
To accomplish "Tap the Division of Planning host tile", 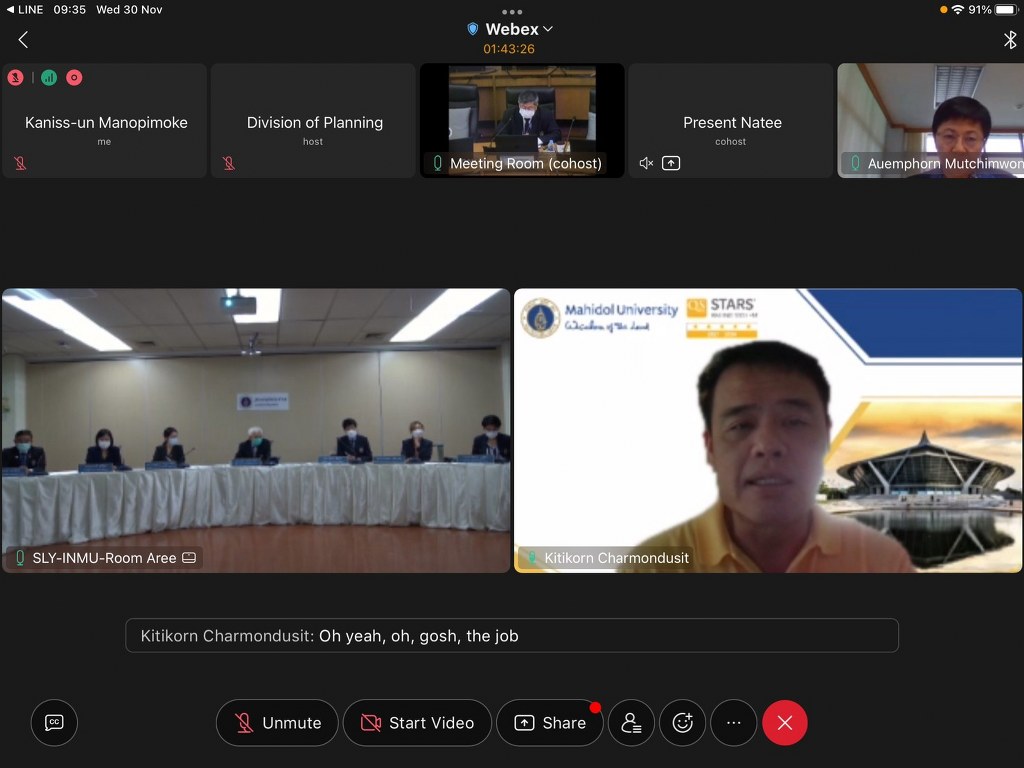I will [x=314, y=121].
